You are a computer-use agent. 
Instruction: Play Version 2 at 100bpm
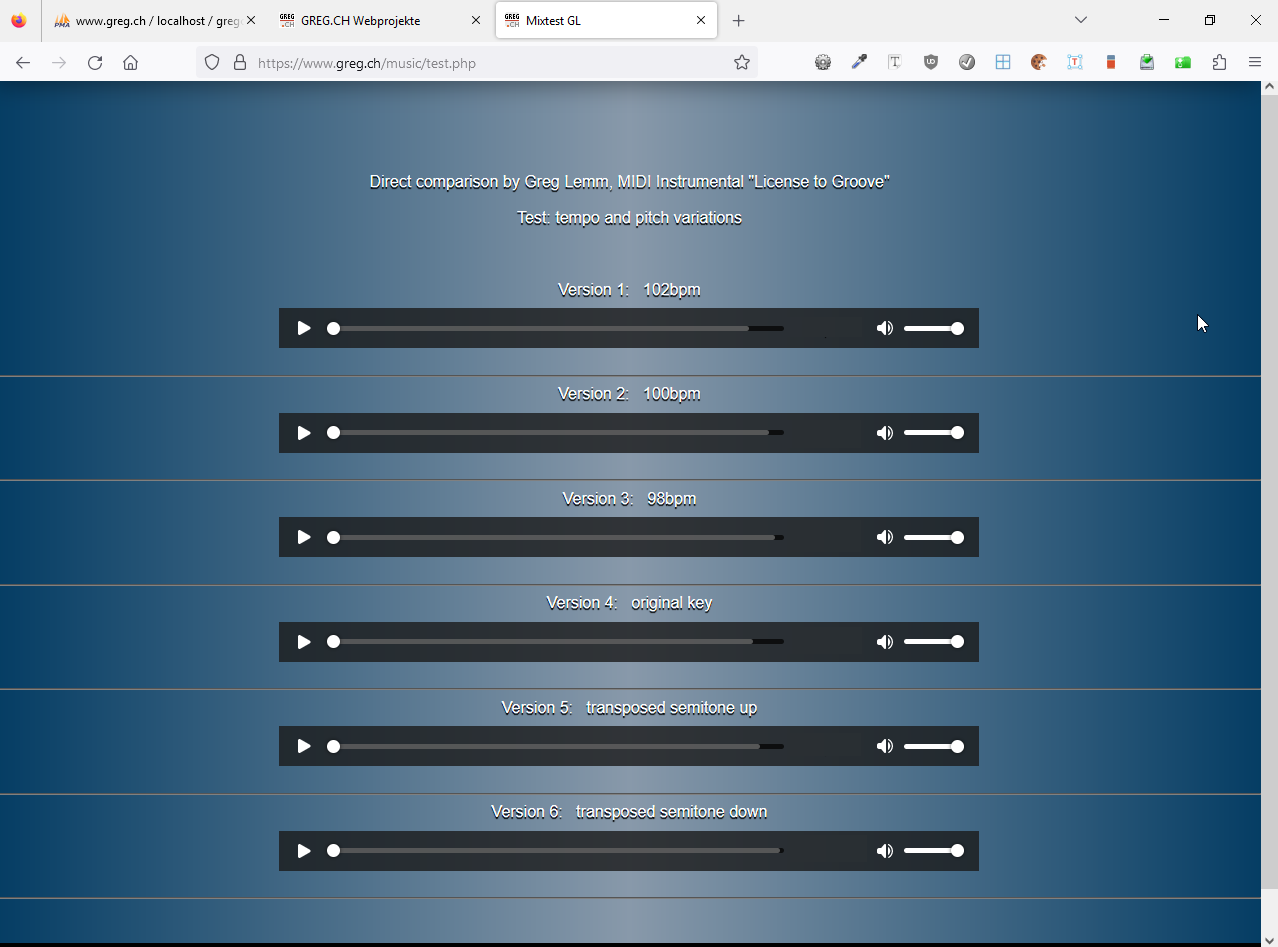(304, 433)
